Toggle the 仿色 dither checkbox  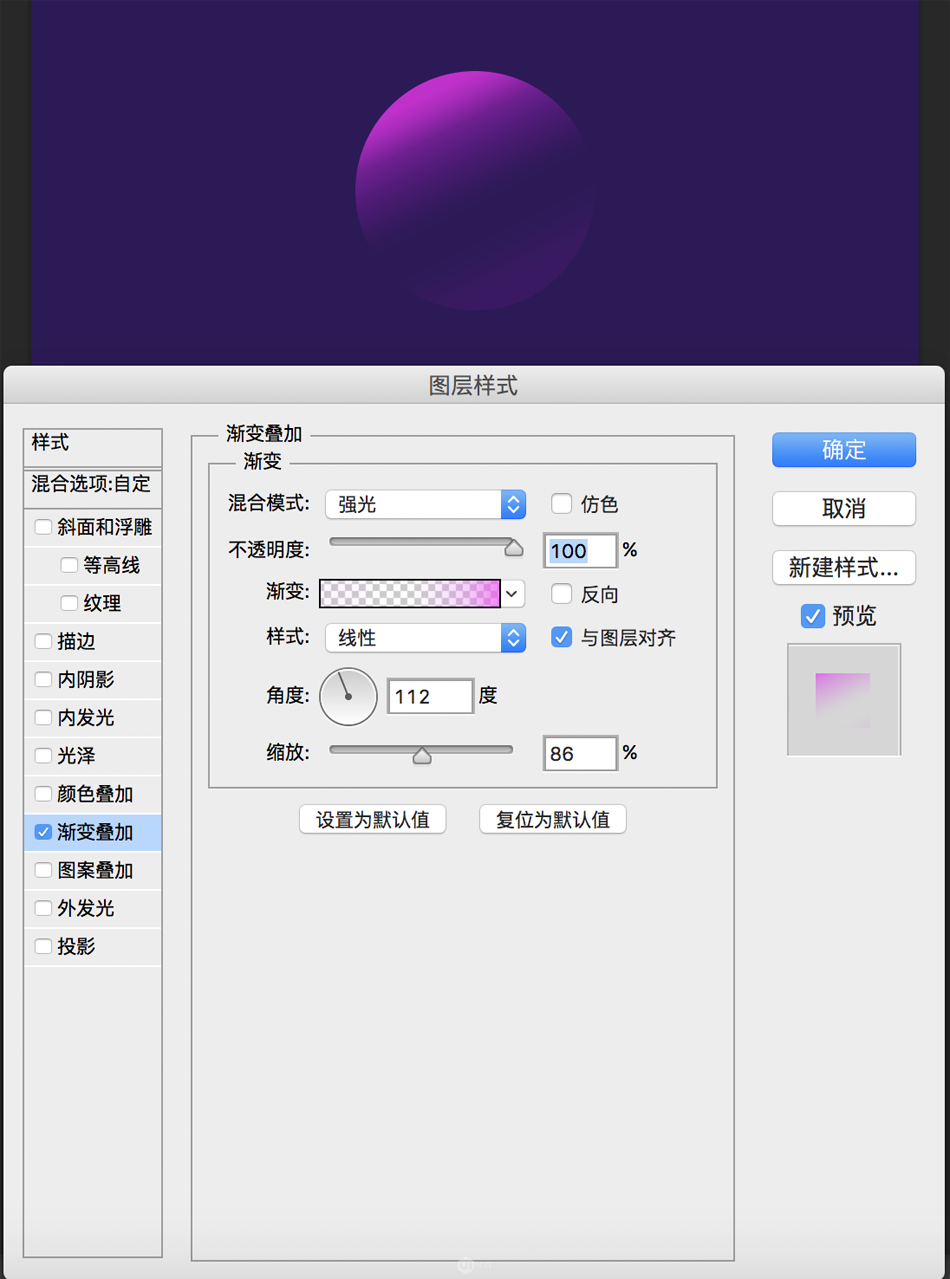(562, 504)
